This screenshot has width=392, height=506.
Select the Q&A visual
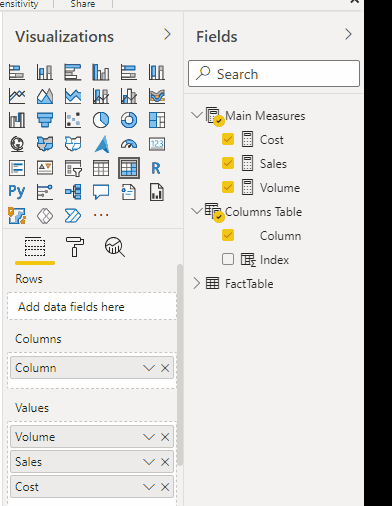(x=101, y=192)
